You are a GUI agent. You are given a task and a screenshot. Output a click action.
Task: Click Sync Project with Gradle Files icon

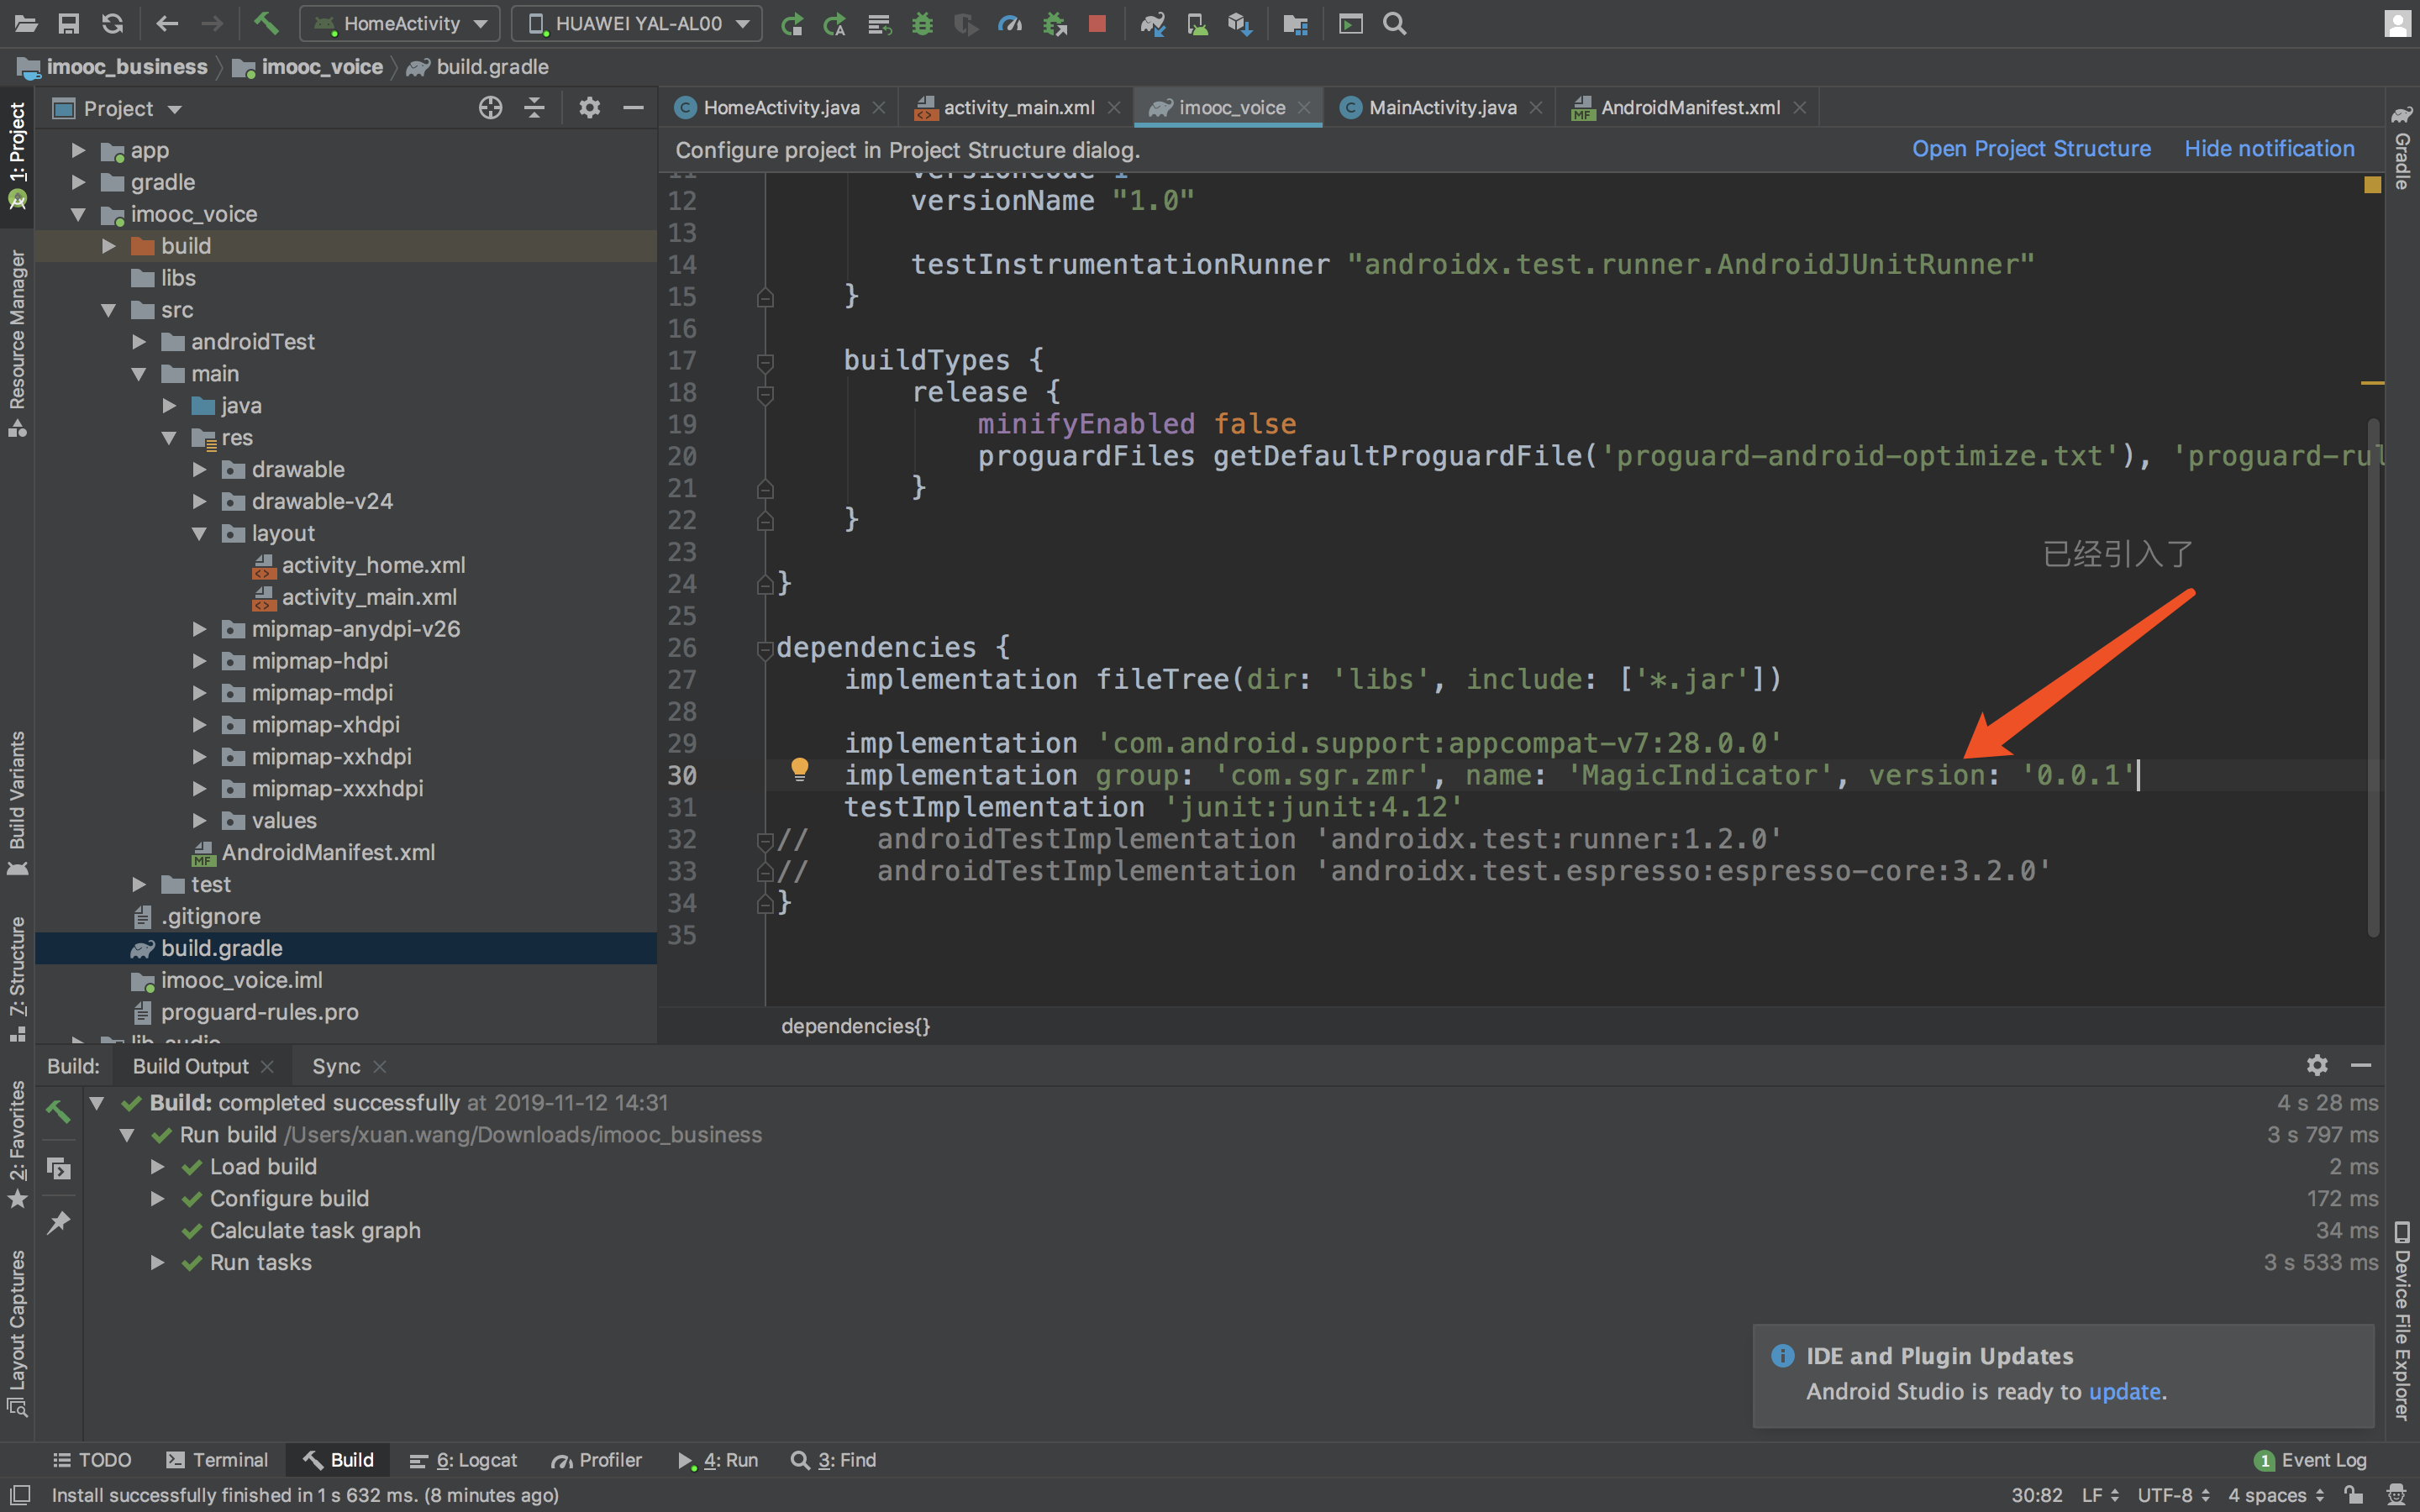pos(1153,23)
